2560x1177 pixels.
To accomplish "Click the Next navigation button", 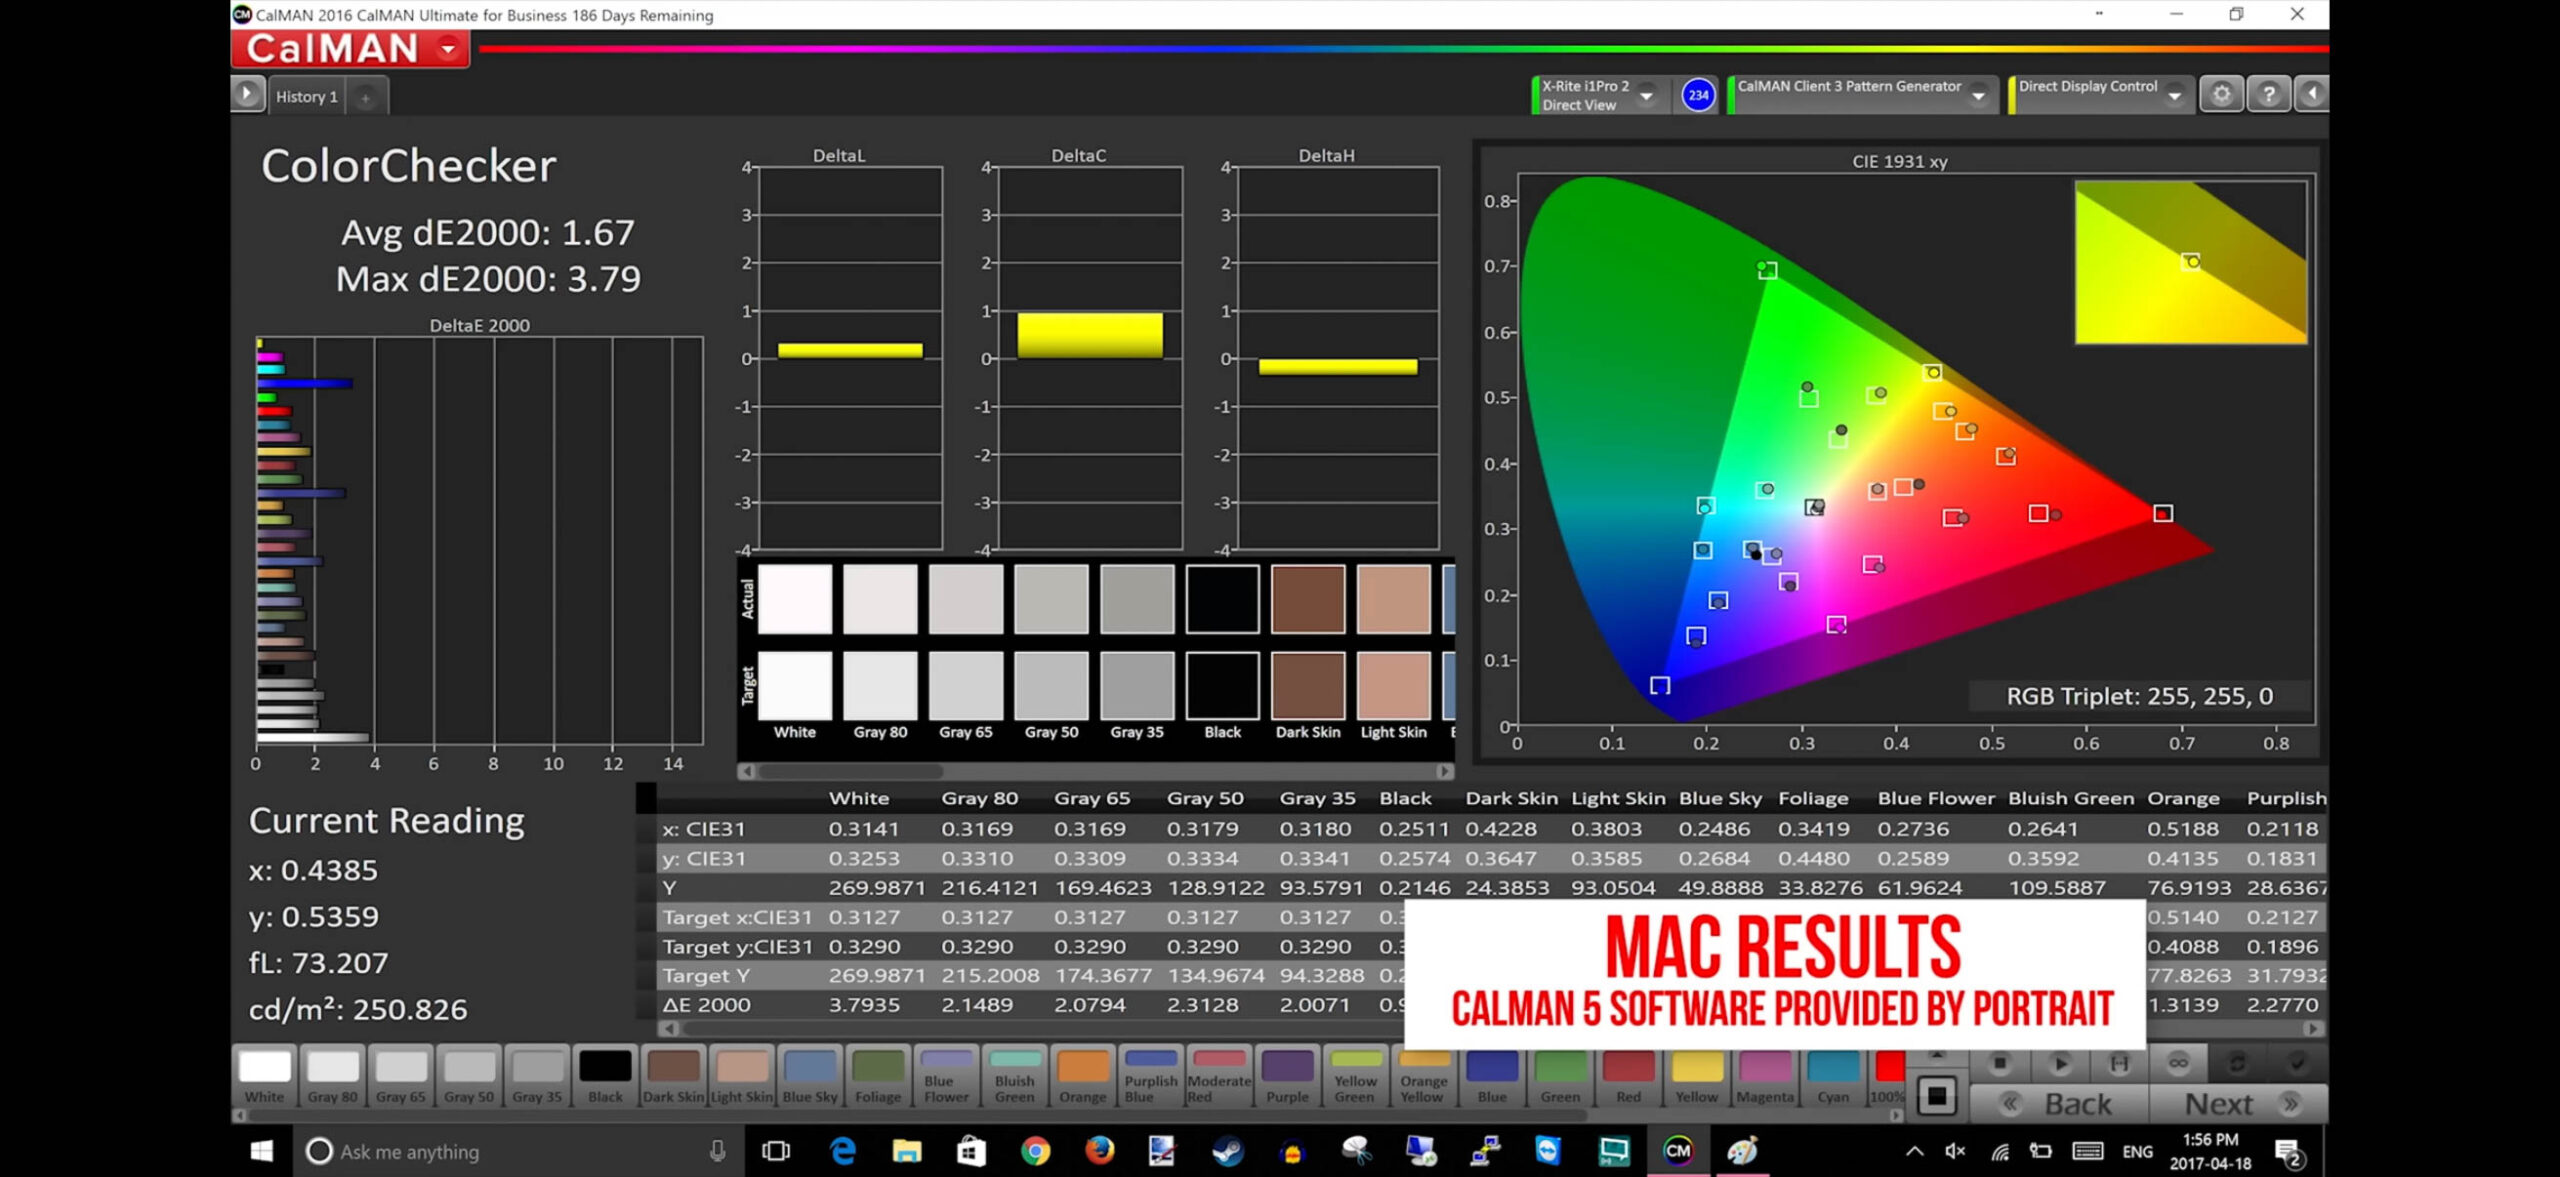I will (2239, 1103).
